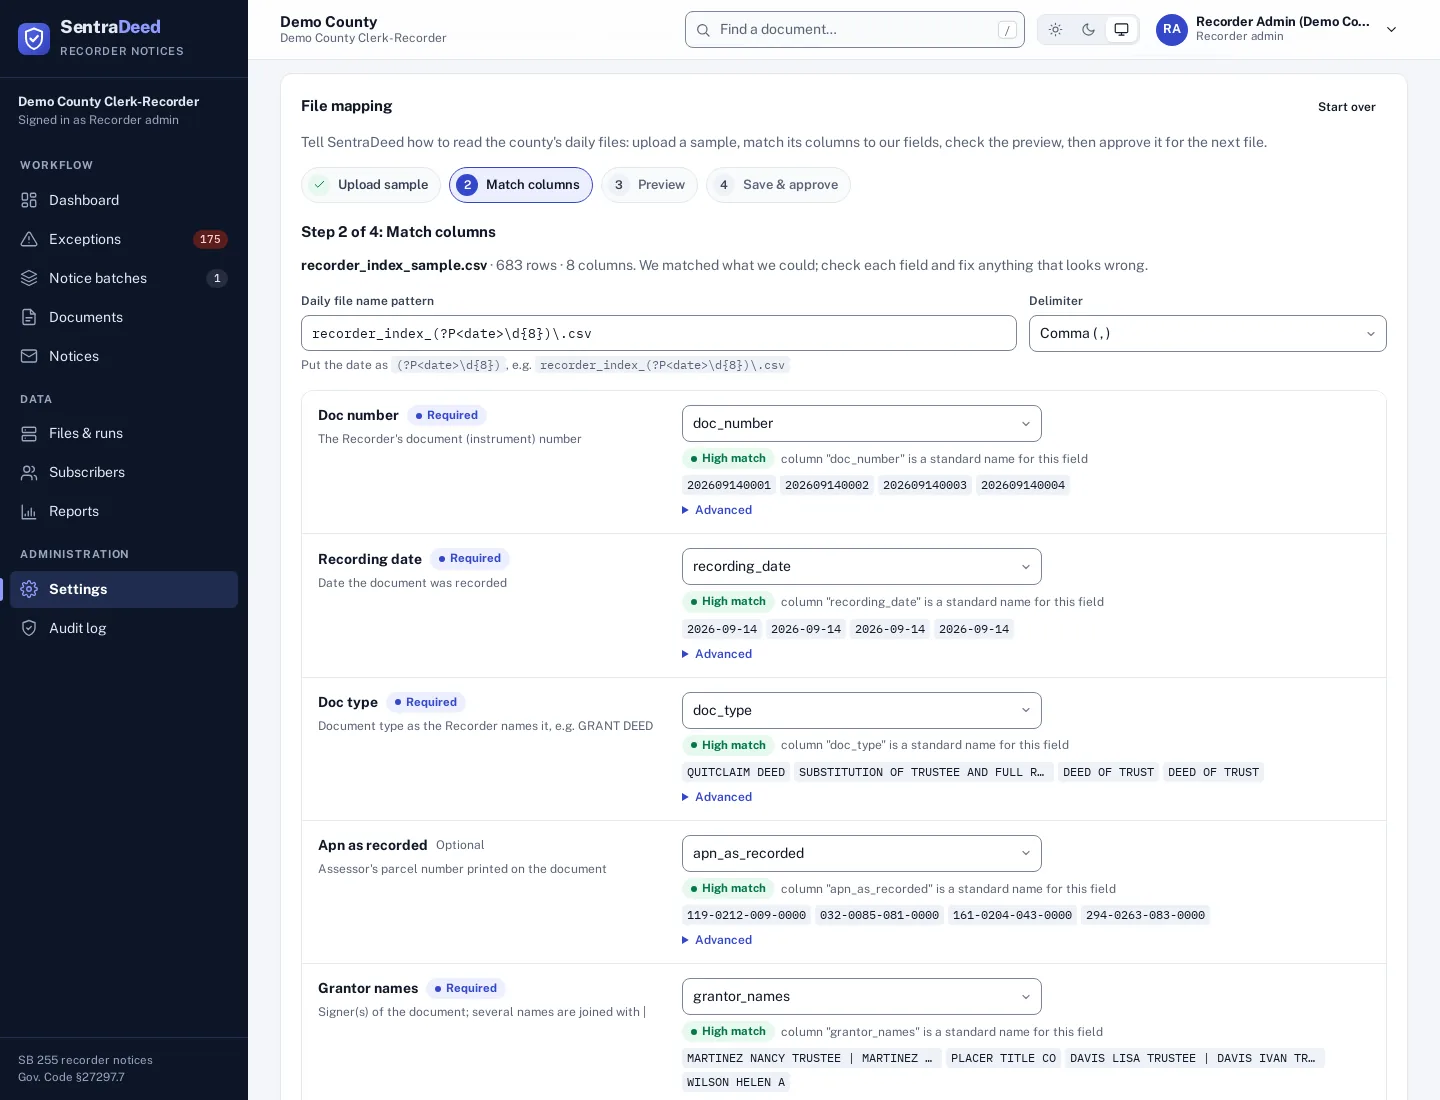Viewport: 1440px width, 1100px height.
Task: Open the Audit log shield item
Action: 124,628
